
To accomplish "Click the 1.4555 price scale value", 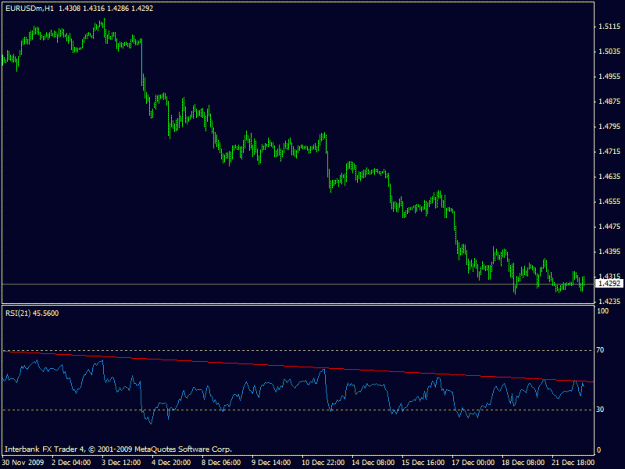I will tap(609, 202).
